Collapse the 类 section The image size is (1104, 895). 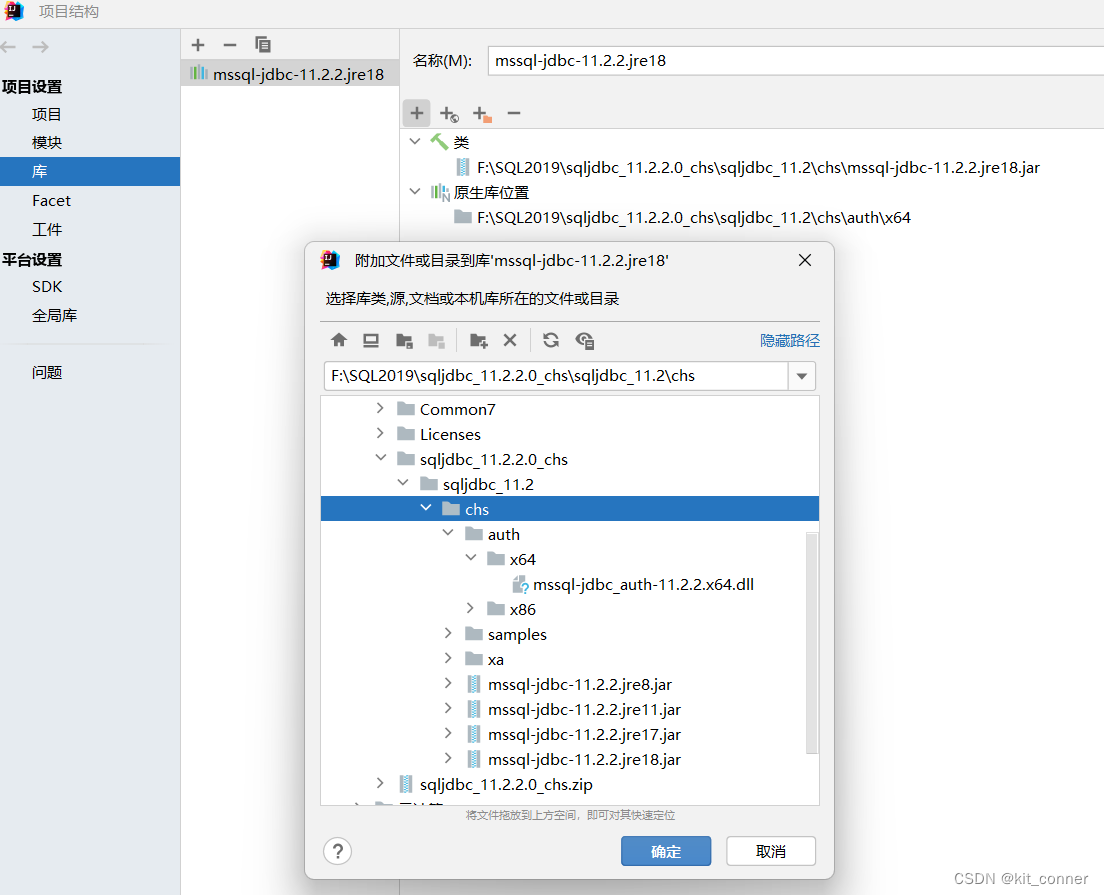click(415, 142)
